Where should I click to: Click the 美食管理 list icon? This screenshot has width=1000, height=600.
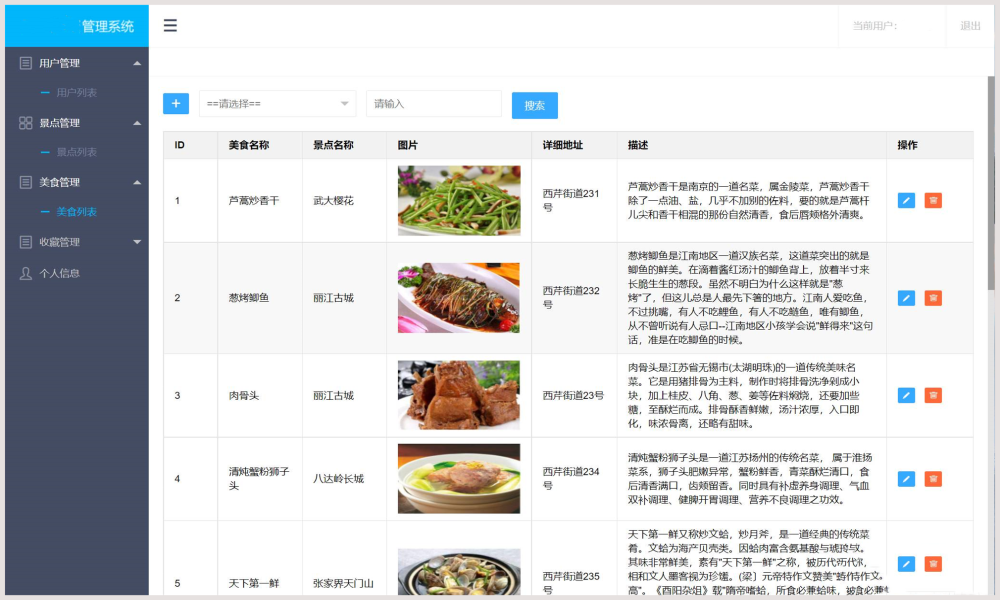tap(26, 182)
